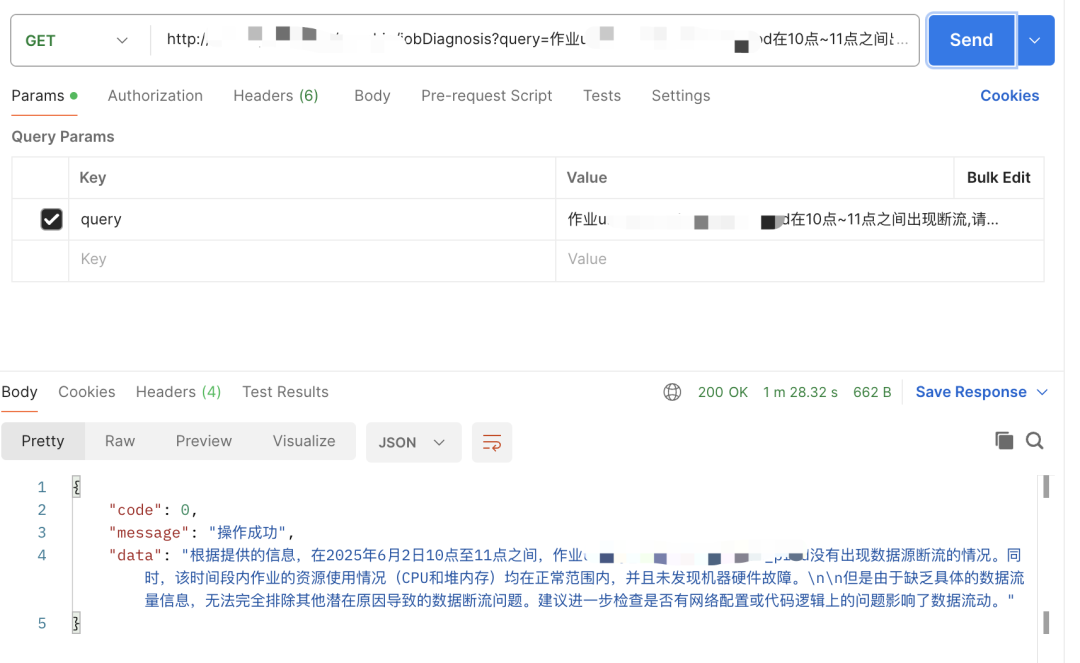Switch to the Authorization tab
Viewport: 1080px width, 663px height.
click(x=155, y=96)
